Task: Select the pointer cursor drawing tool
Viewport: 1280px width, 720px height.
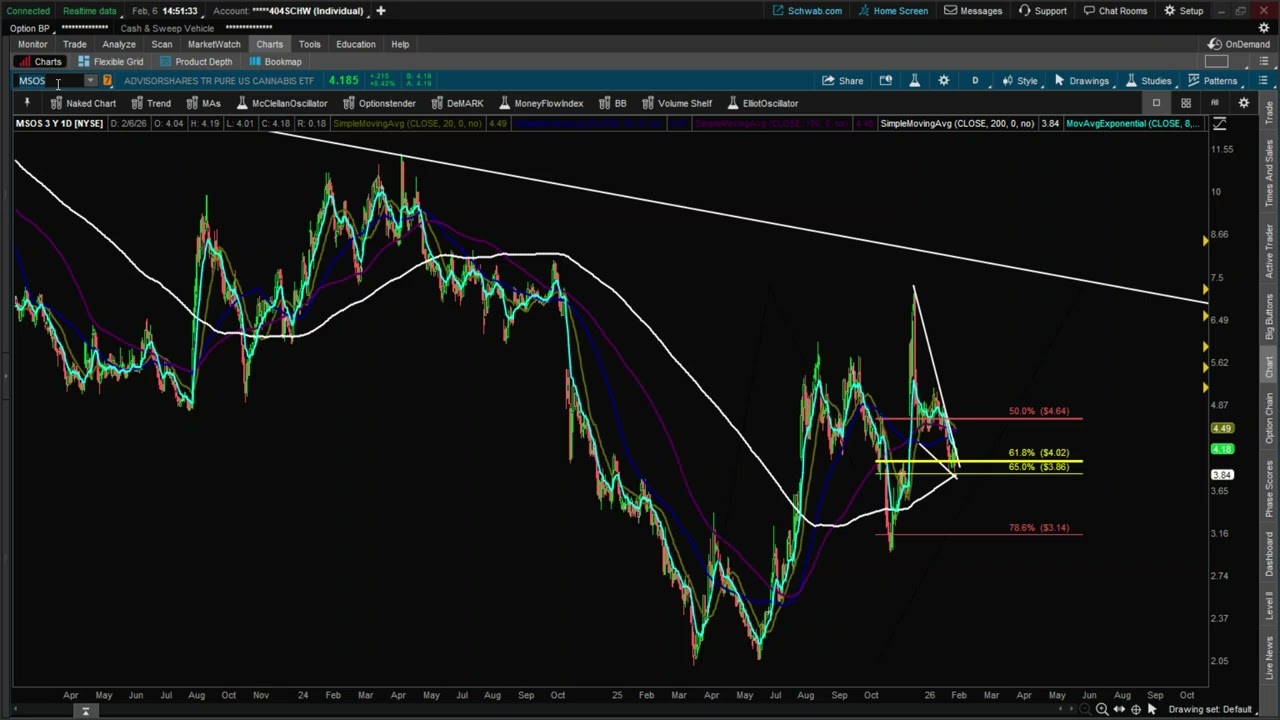Action: pyautogui.click(x=1152, y=709)
